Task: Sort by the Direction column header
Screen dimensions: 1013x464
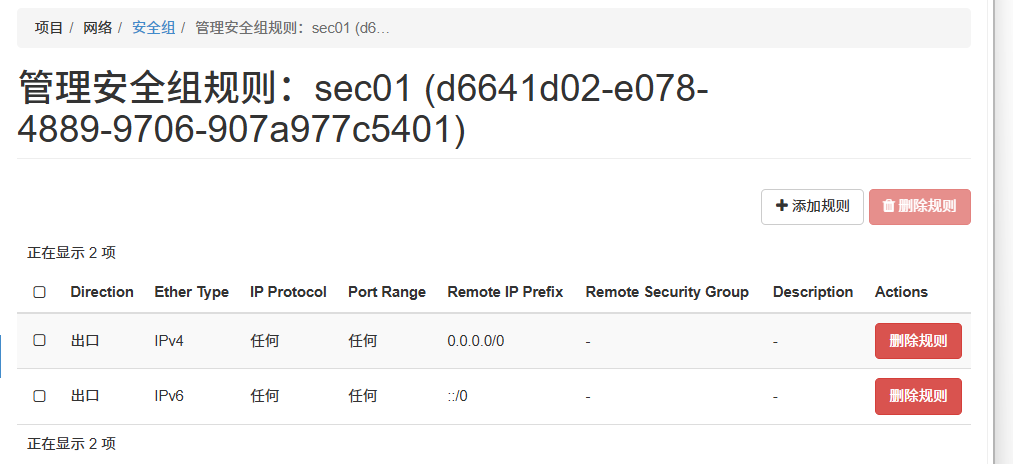Action: pyautogui.click(x=102, y=292)
